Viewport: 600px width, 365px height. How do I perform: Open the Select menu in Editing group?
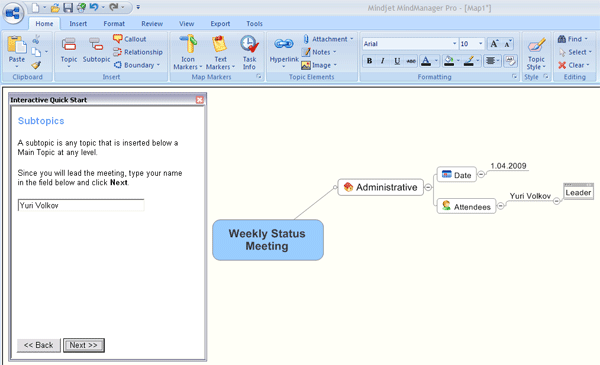(575, 52)
